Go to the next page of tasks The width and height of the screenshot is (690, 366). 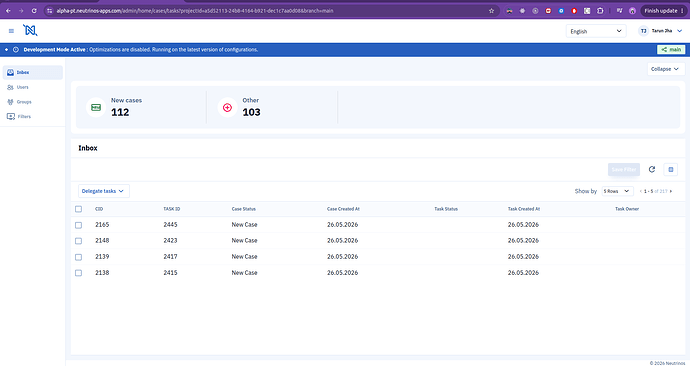pos(671,191)
